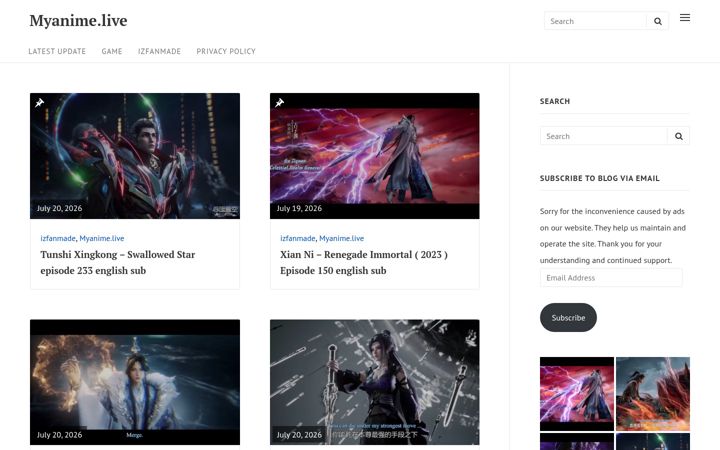Click the sidebar SEARCH heading
Screen dimensions: 720x450
point(555,101)
